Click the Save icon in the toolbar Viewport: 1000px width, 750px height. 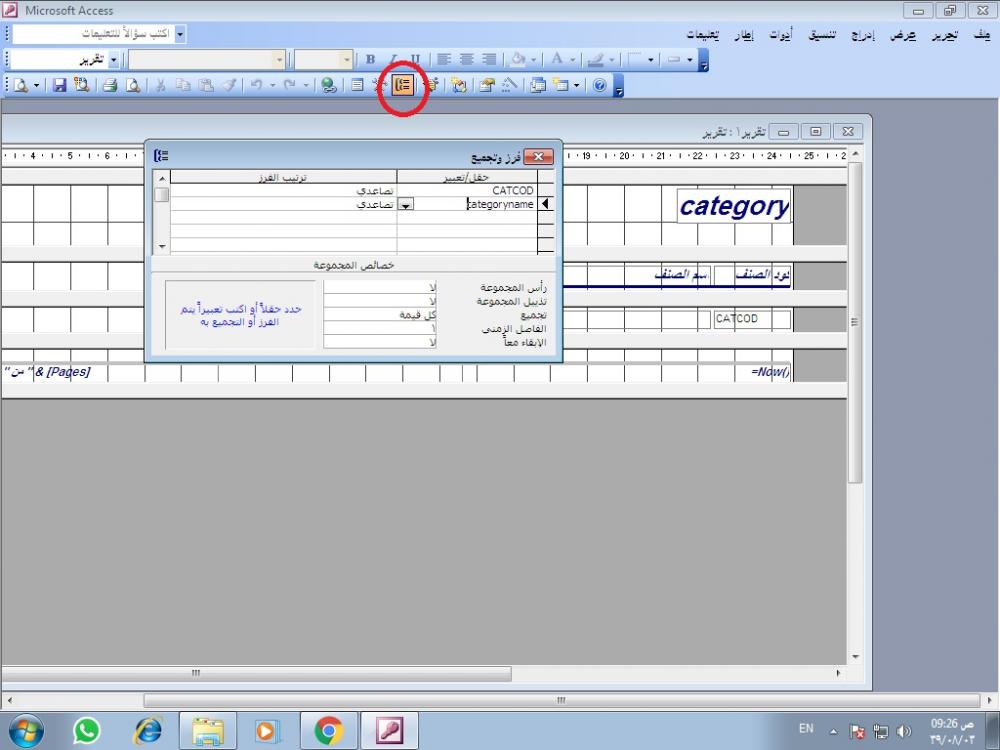click(x=59, y=85)
